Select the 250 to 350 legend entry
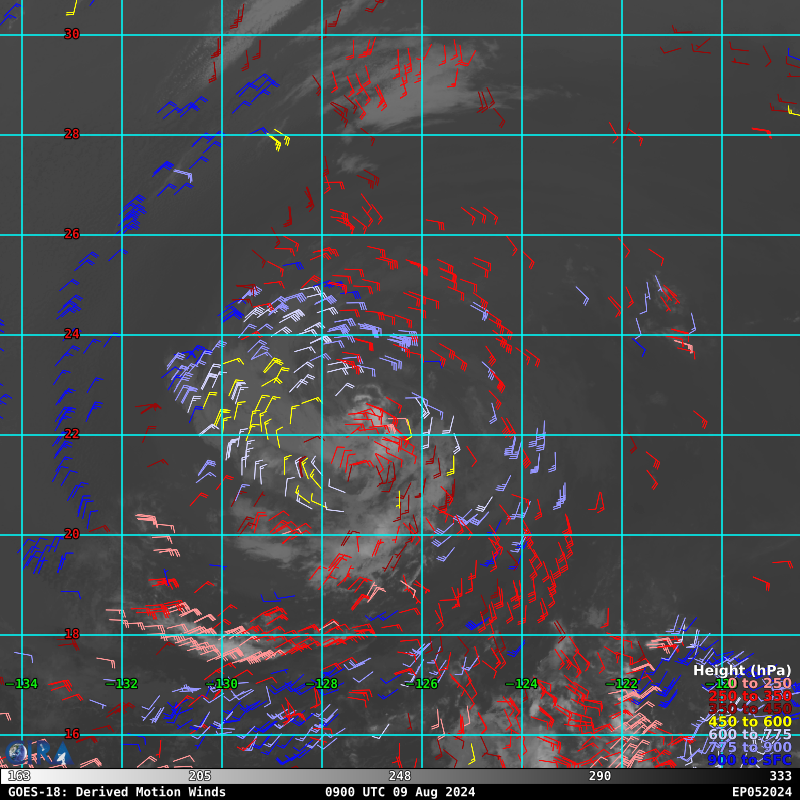The width and height of the screenshot is (800, 800). pyautogui.click(x=749, y=696)
